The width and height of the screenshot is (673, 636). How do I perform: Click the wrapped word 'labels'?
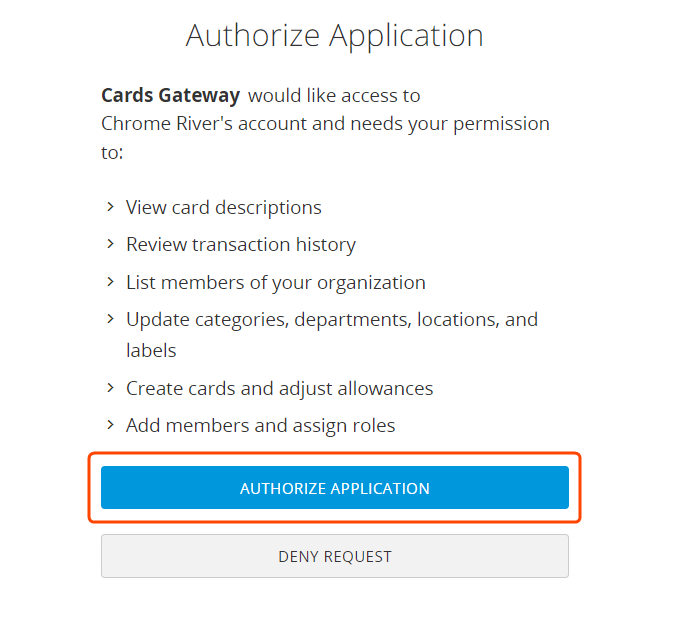click(x=151, y=351)
